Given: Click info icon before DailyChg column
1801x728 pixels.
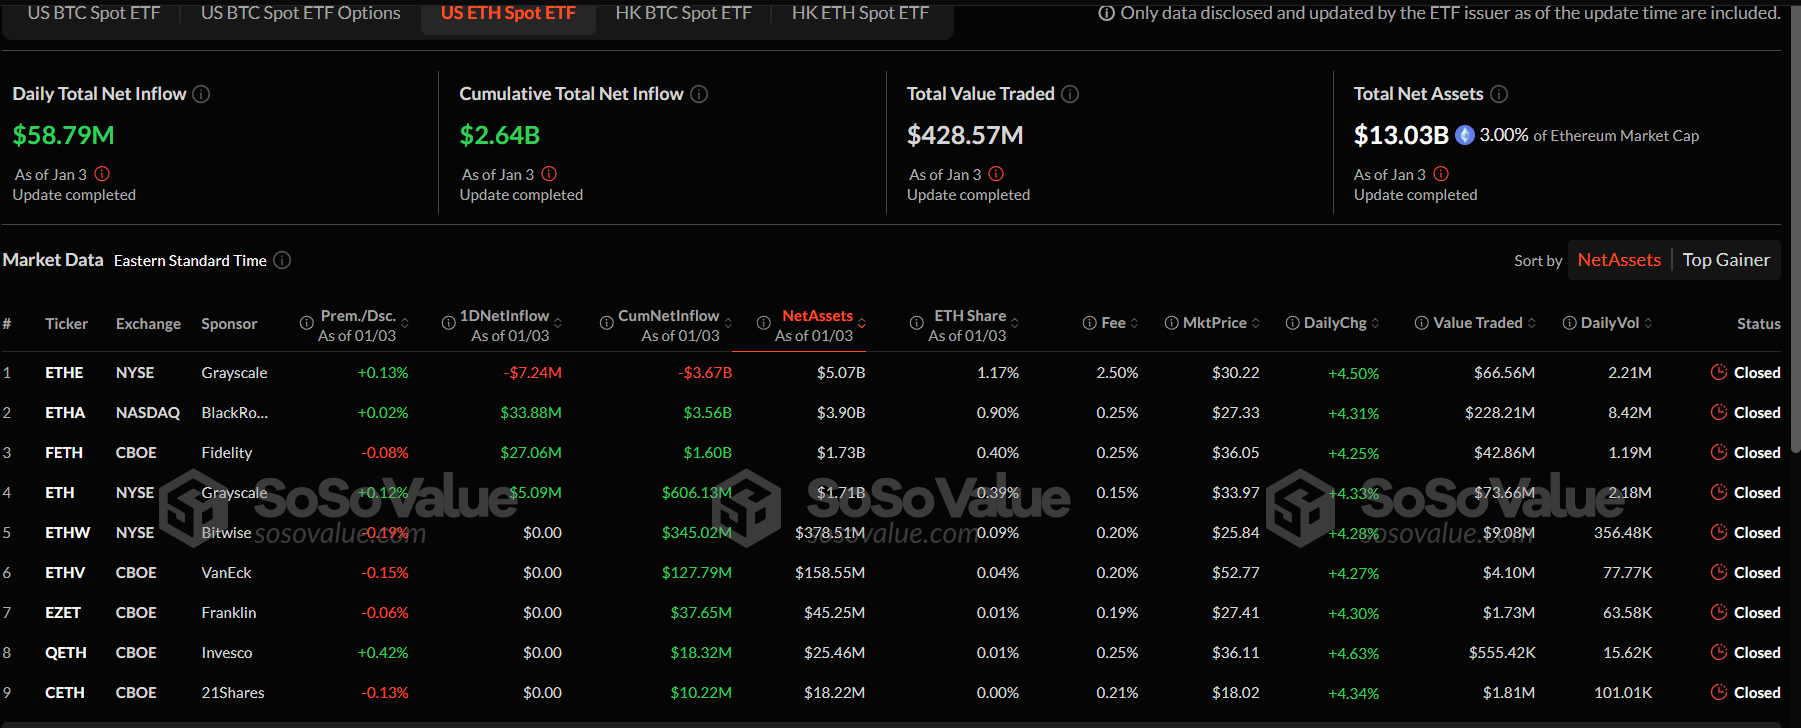Looking at the screenshot, I should click(1293, 323).
